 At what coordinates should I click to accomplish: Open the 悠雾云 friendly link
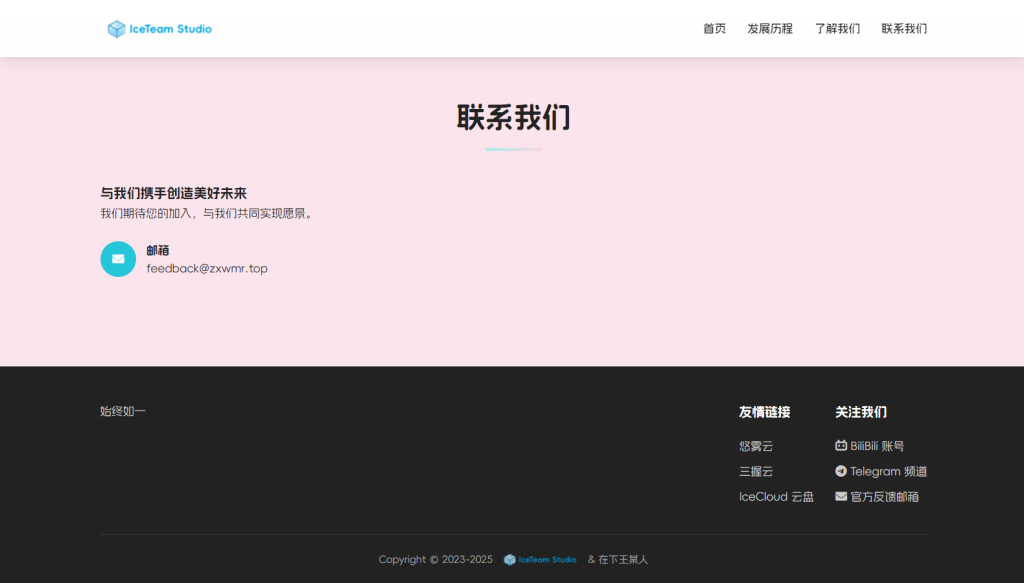756,446
